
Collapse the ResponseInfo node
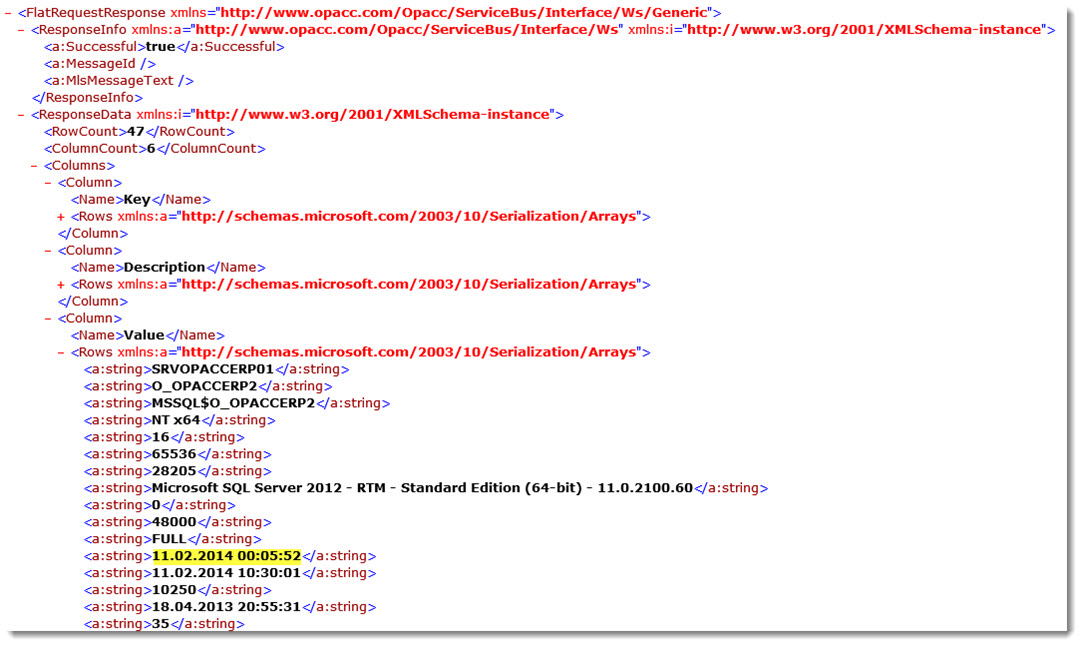pyautogui.click(x=21, y=30)
